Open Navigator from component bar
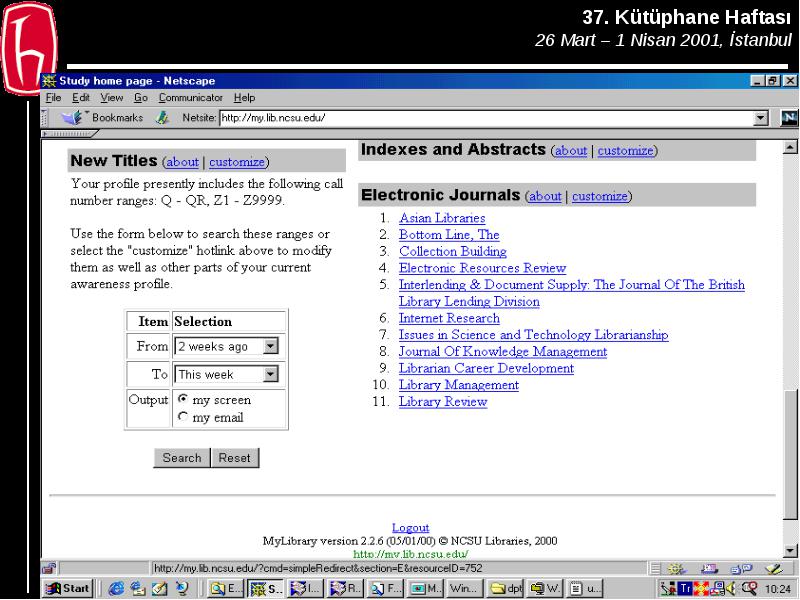800x600 pixels. (677, 568)
